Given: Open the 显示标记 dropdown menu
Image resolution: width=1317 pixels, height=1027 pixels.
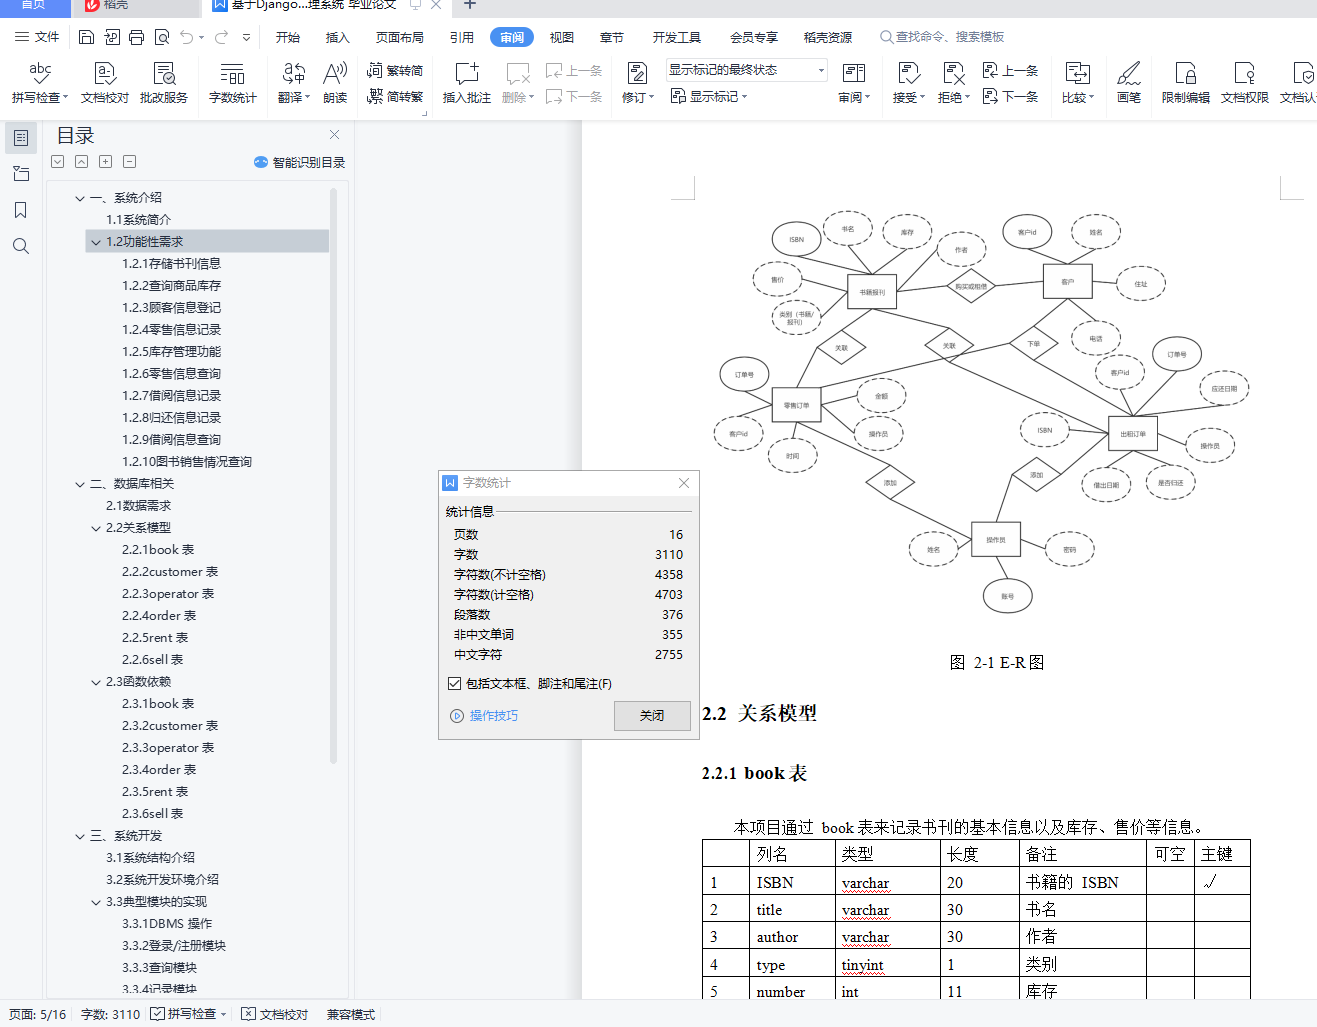Looking at the screenshot, I should (x=709, y=96).
